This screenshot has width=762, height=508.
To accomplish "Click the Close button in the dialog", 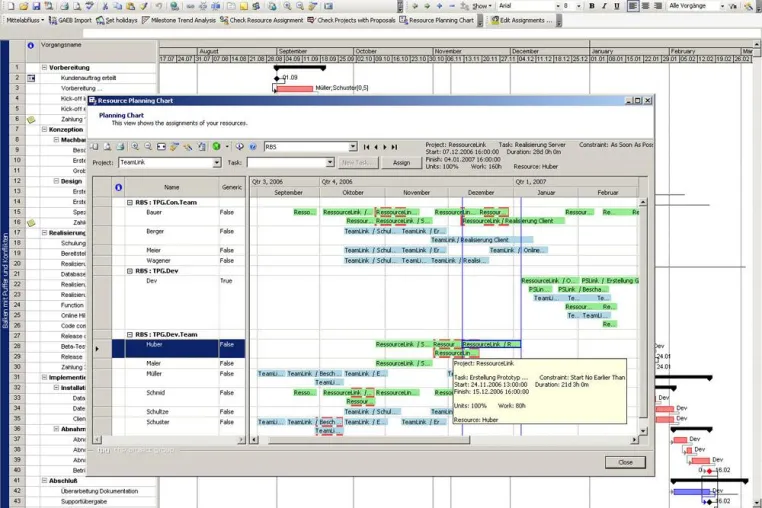I will click(625, 462).
